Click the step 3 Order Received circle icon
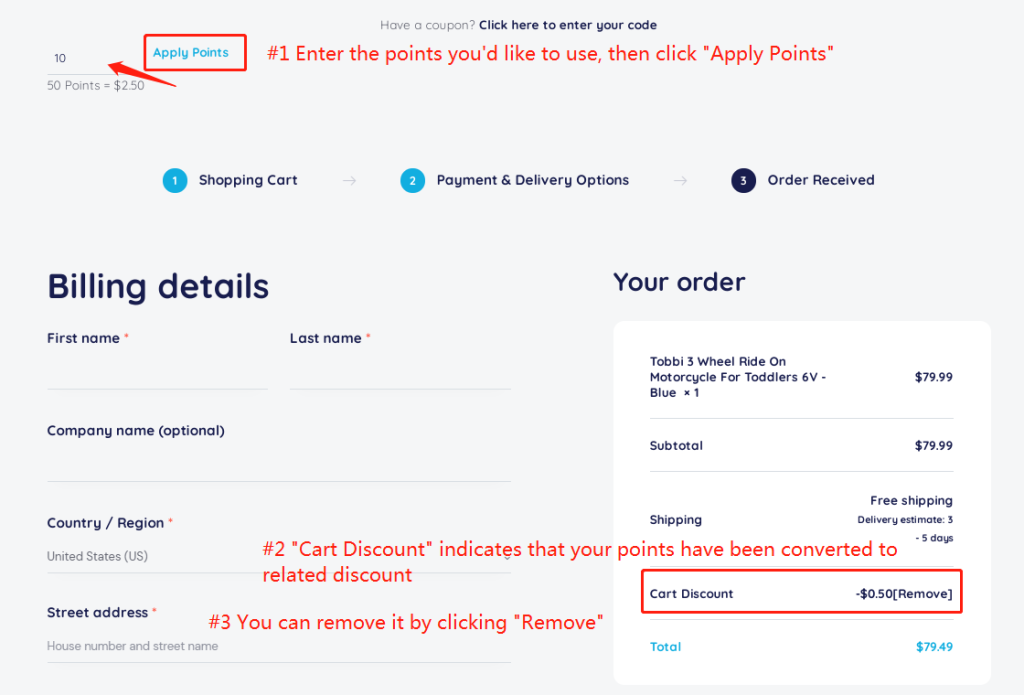This screenshot has height=695, width=1024. [x=743, y=180]
